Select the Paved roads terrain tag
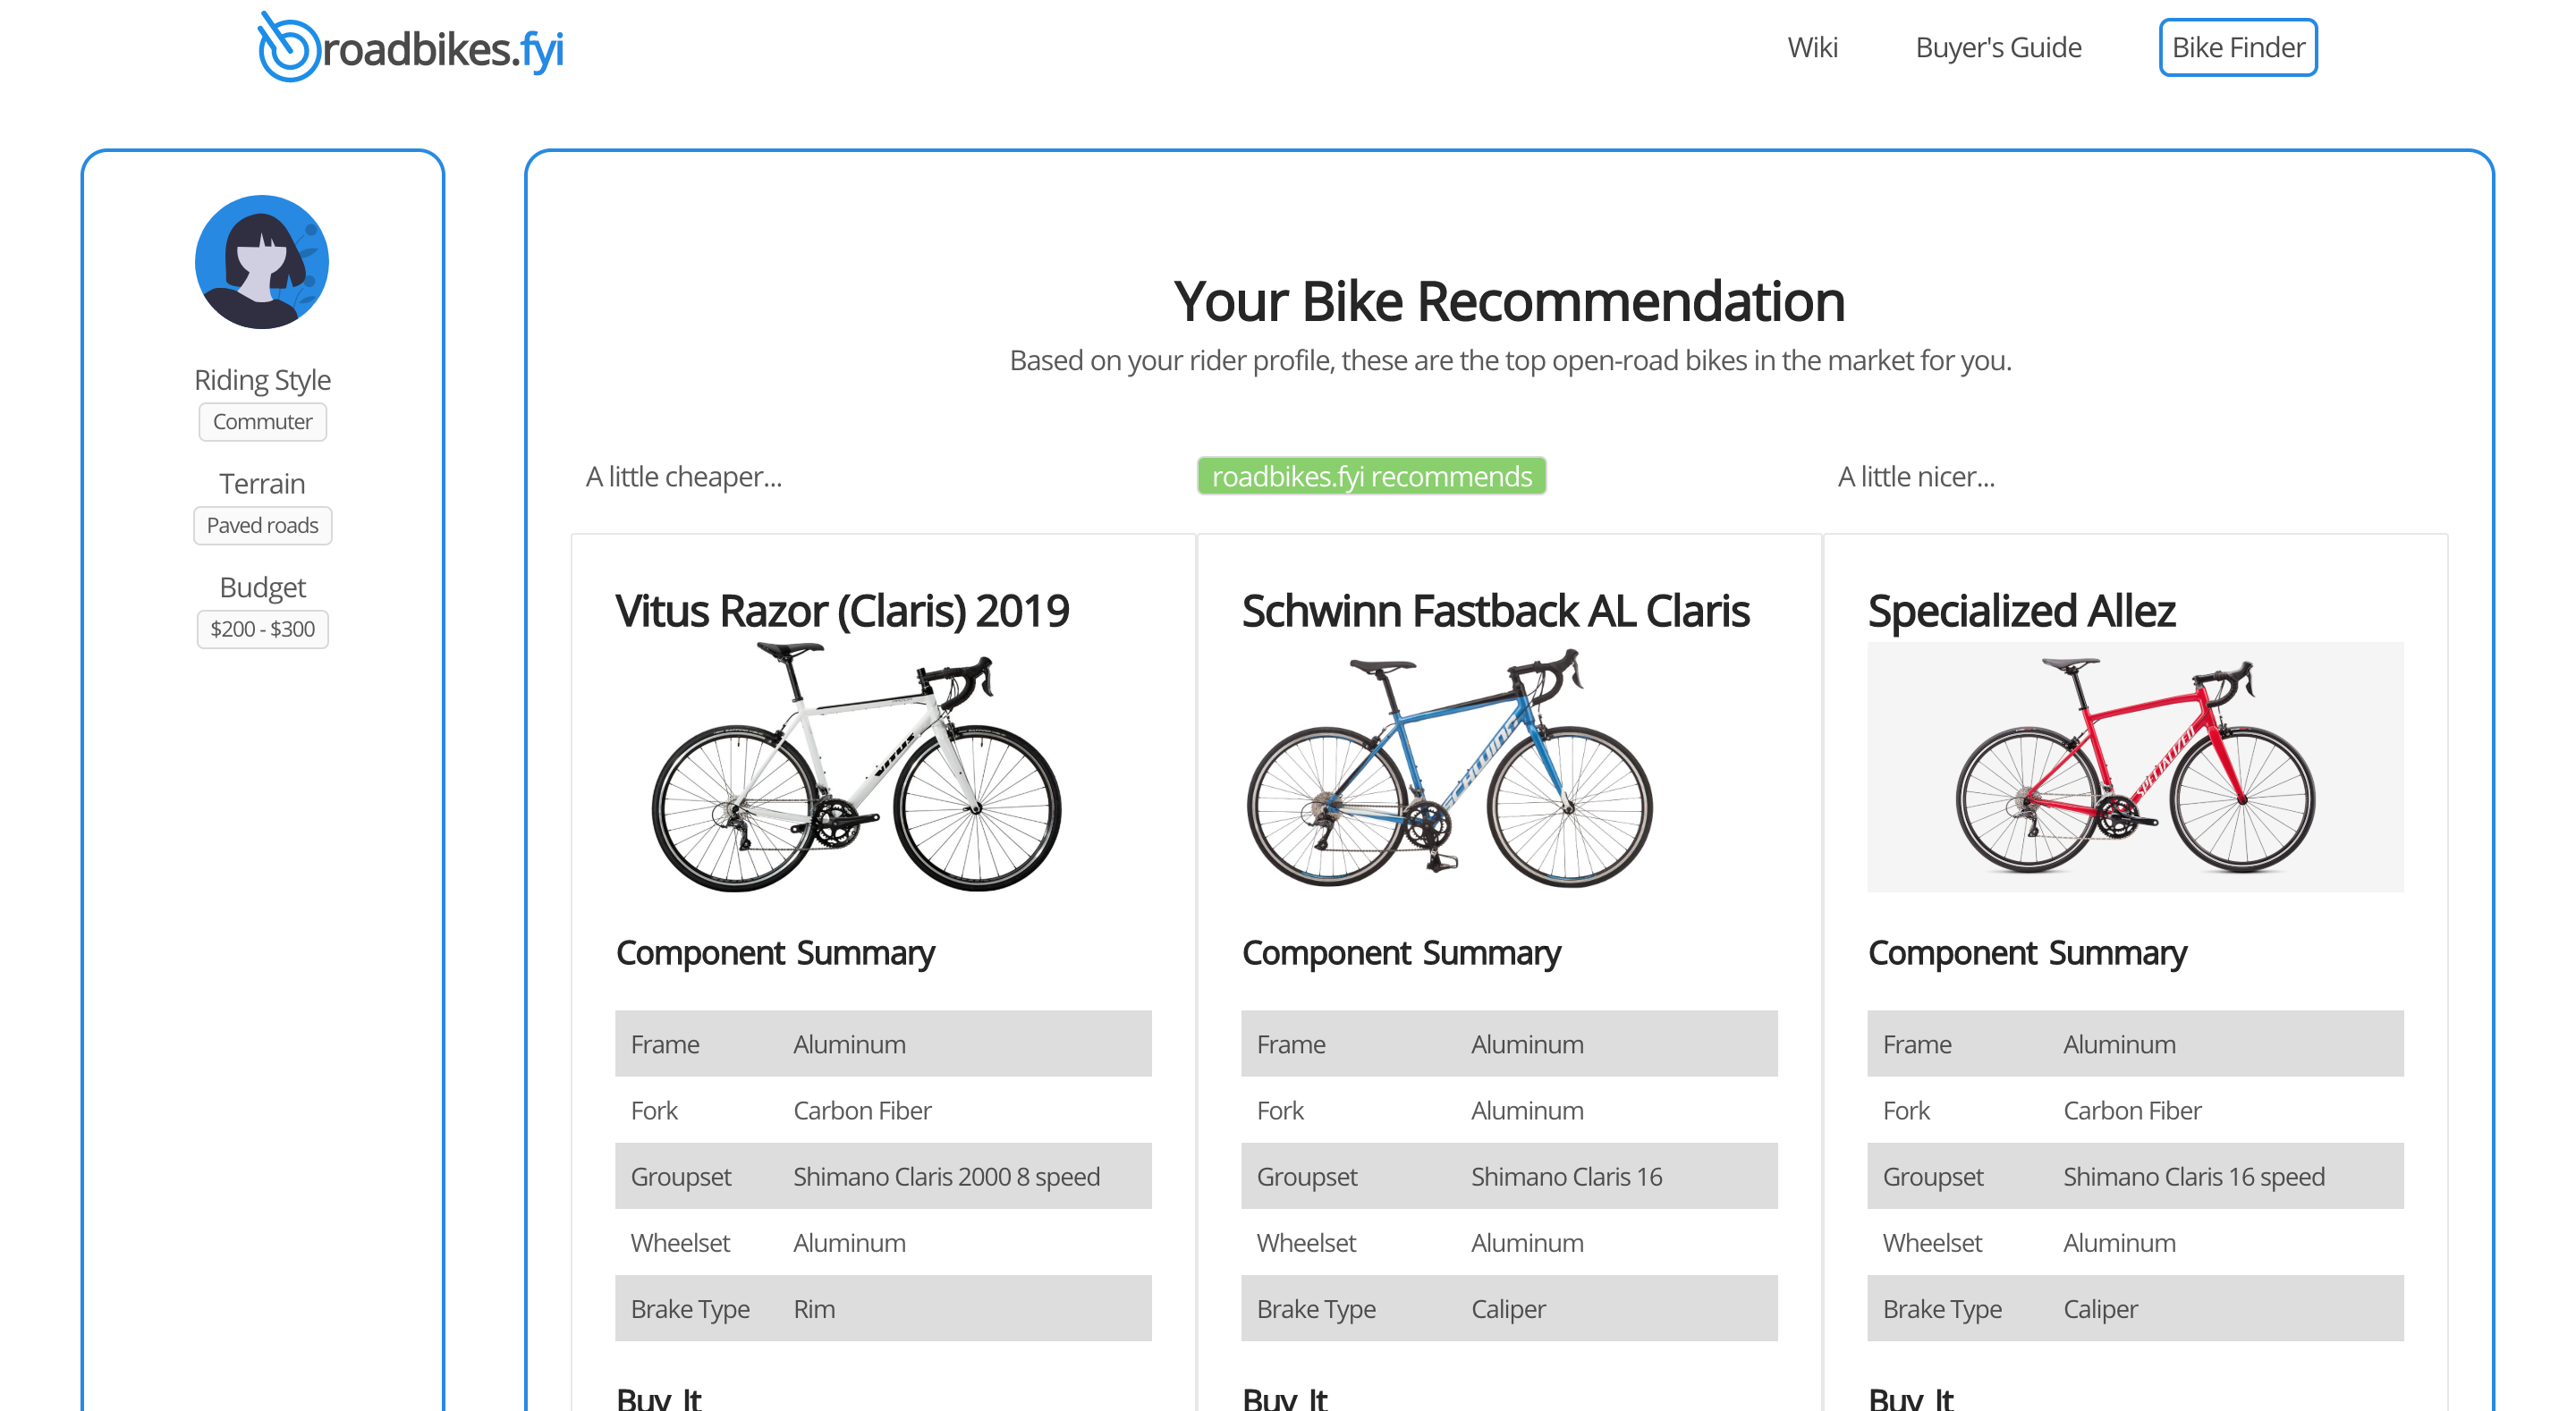2576x1411 pixels. [262, 525]
